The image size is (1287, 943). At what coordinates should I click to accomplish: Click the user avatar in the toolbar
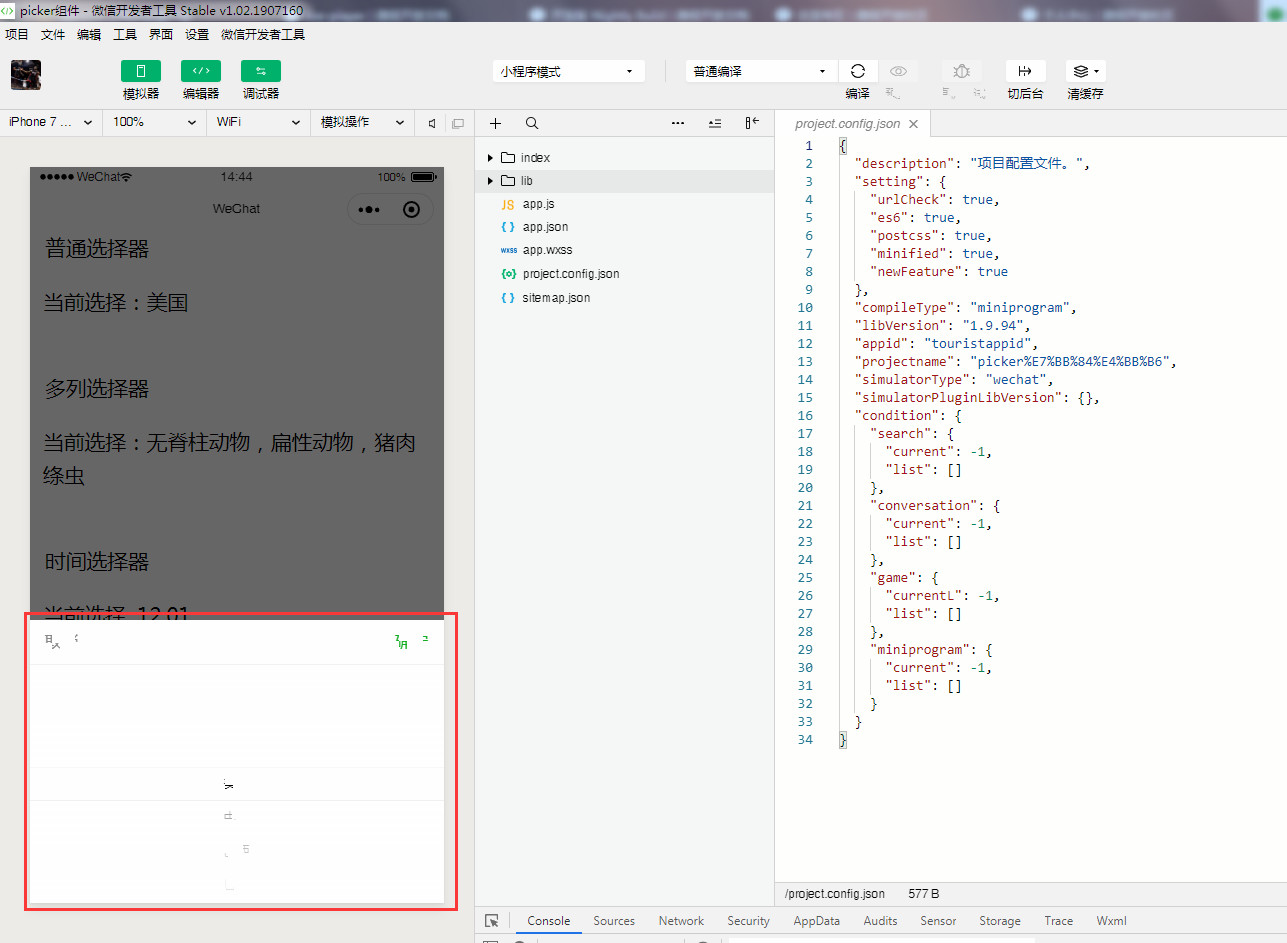tap(26, 75)
